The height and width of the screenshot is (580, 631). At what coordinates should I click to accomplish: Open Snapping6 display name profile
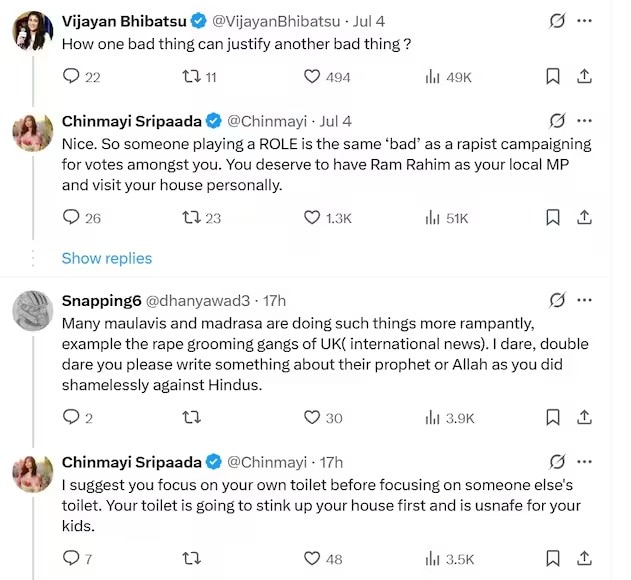pos(101,301)
